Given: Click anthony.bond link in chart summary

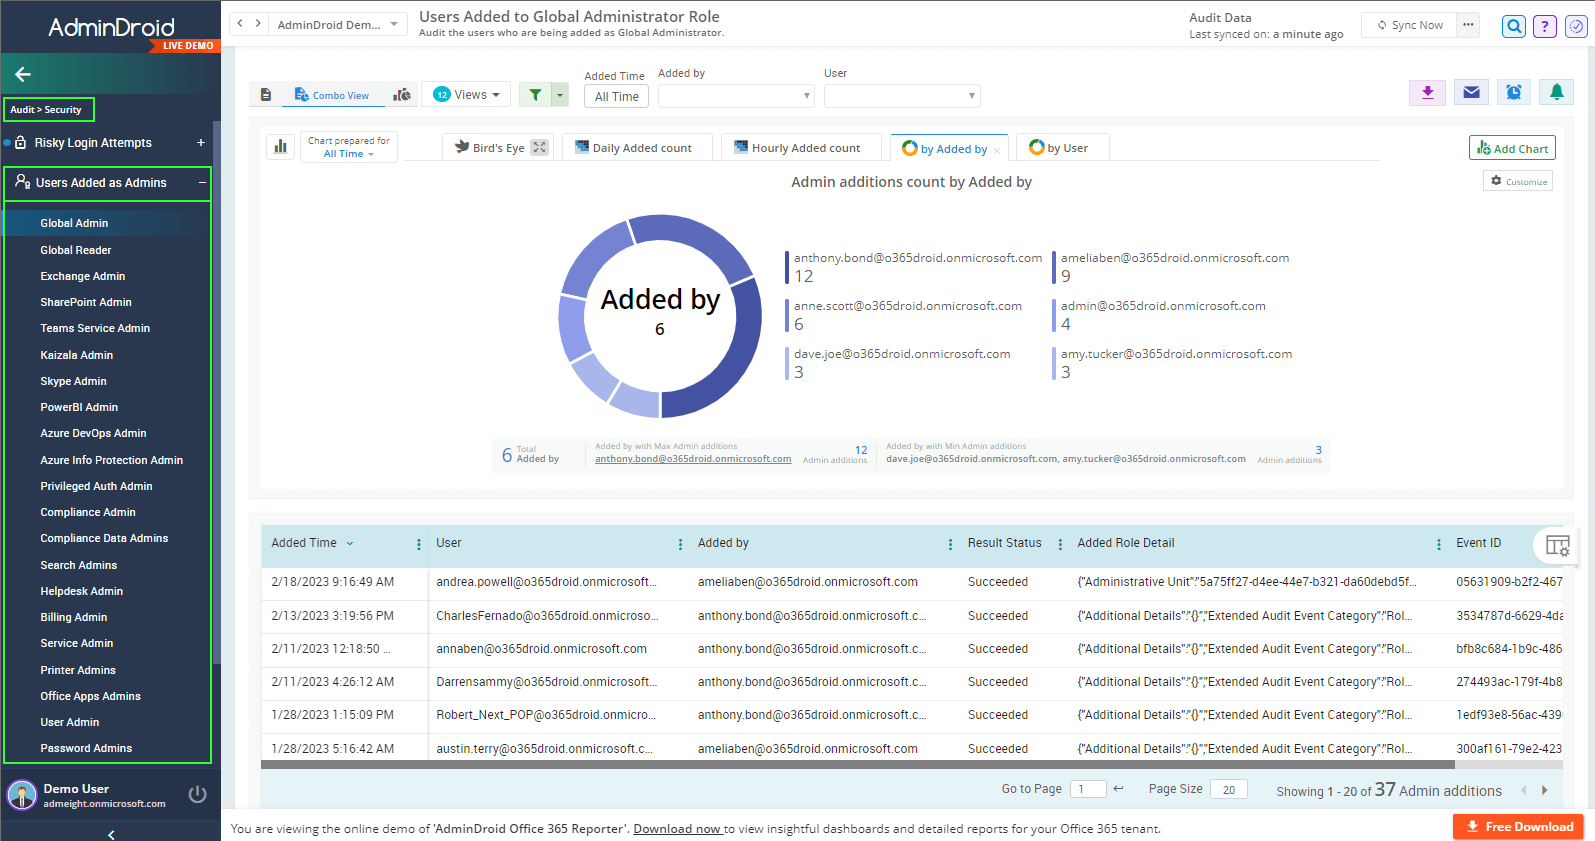Looking at the screenshot, I should coord(693,459).
